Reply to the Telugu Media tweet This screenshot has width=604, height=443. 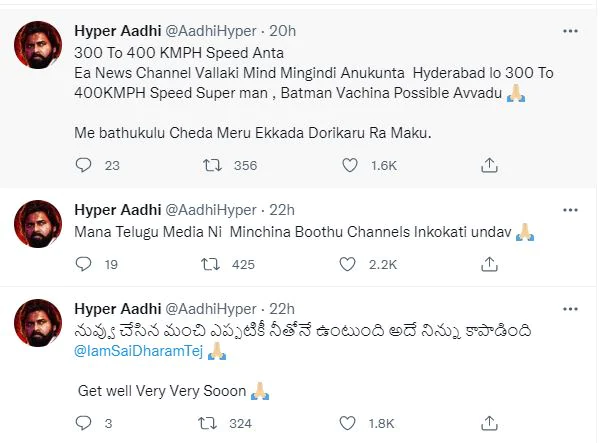(84, 264)
